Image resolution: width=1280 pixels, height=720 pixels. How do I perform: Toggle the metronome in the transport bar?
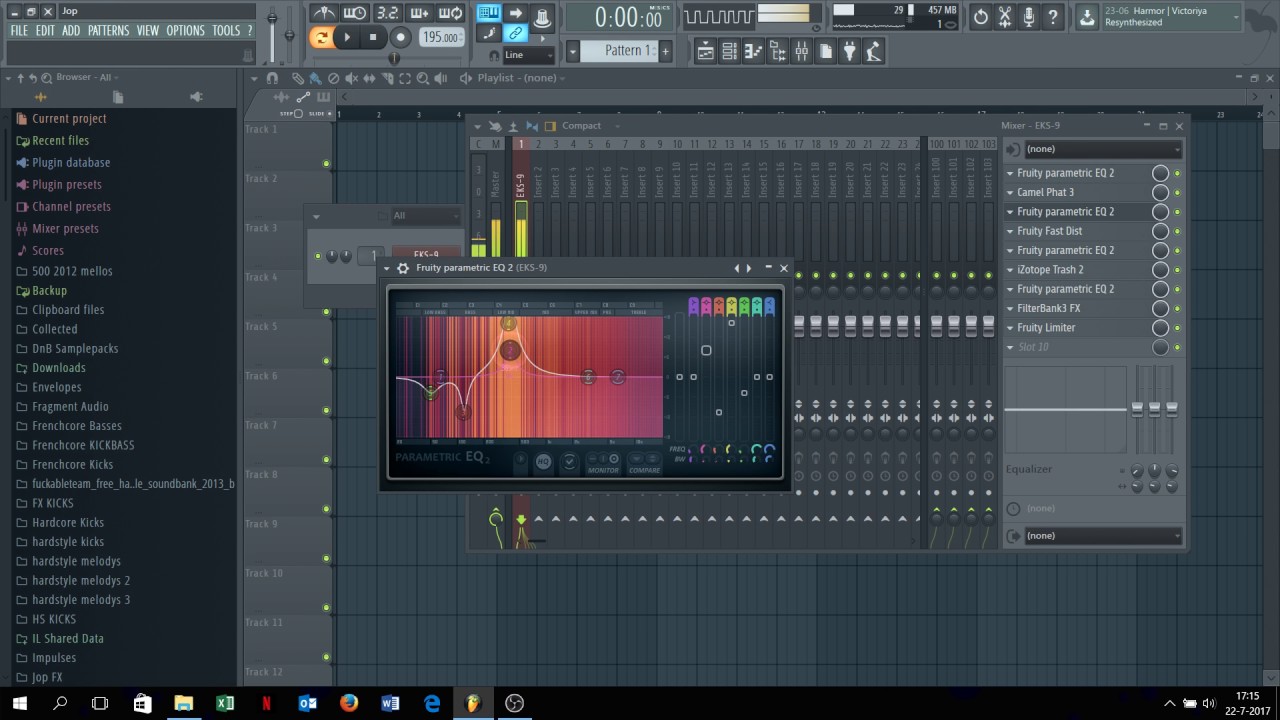[x=324, y=14]
